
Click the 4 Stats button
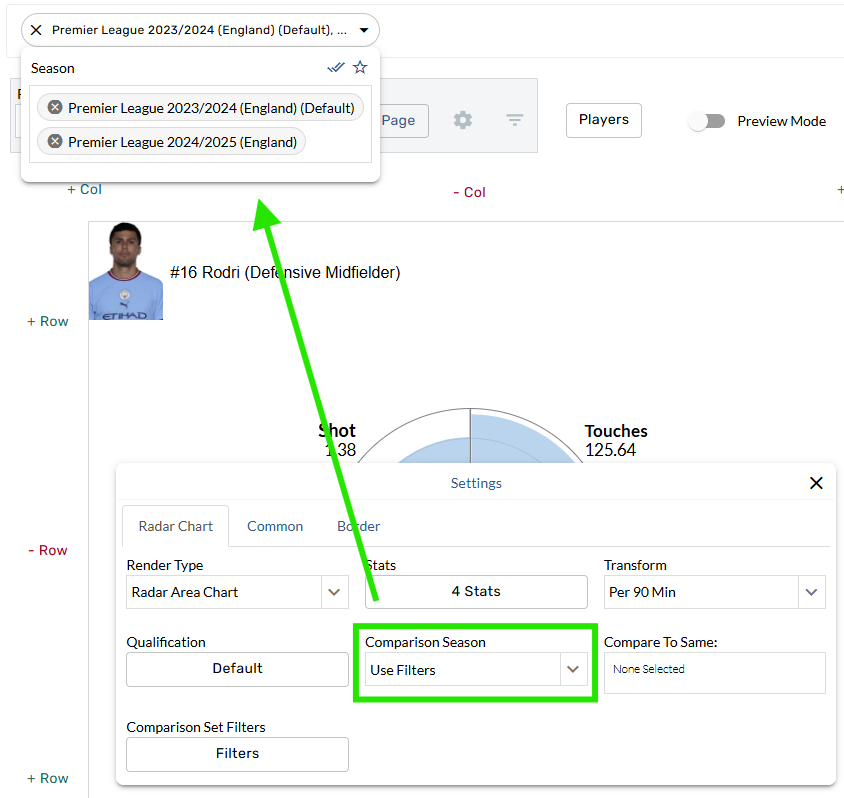click(476, 591)
